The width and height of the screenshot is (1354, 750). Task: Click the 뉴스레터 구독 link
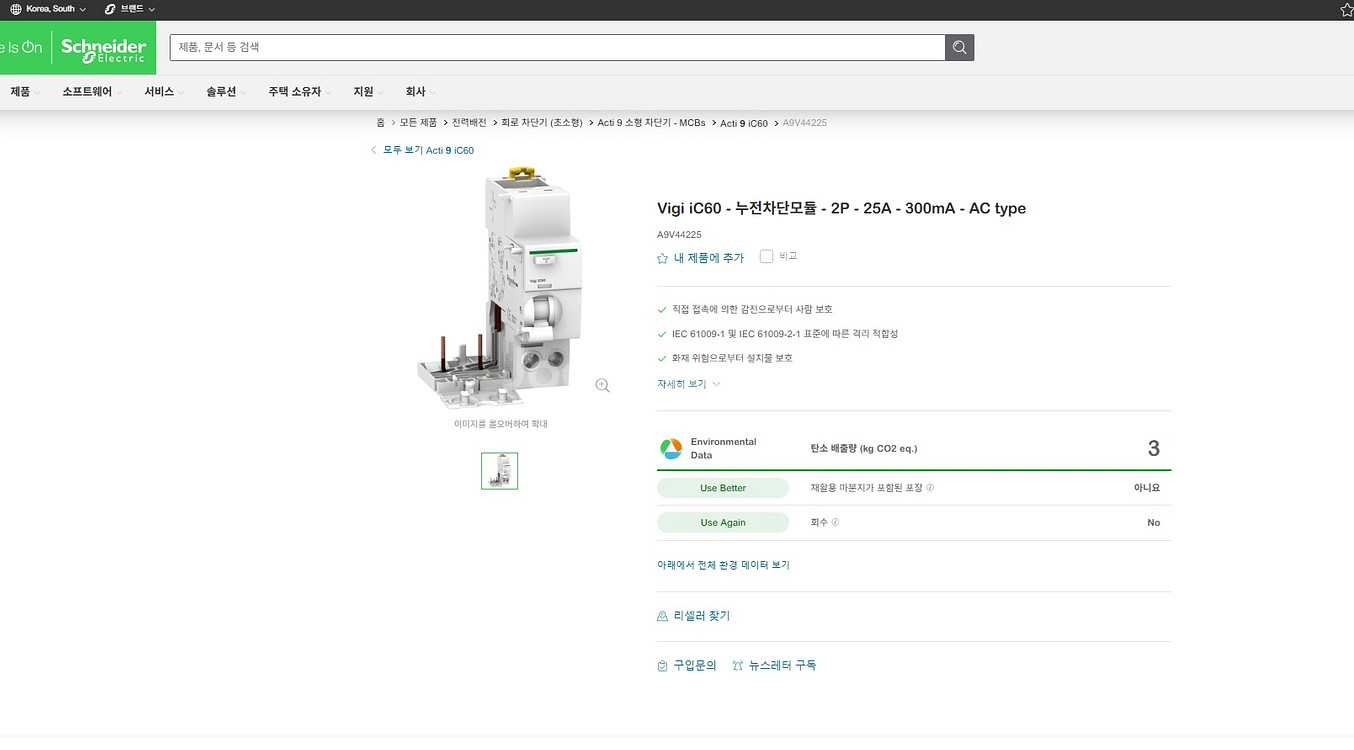[783, 665]
